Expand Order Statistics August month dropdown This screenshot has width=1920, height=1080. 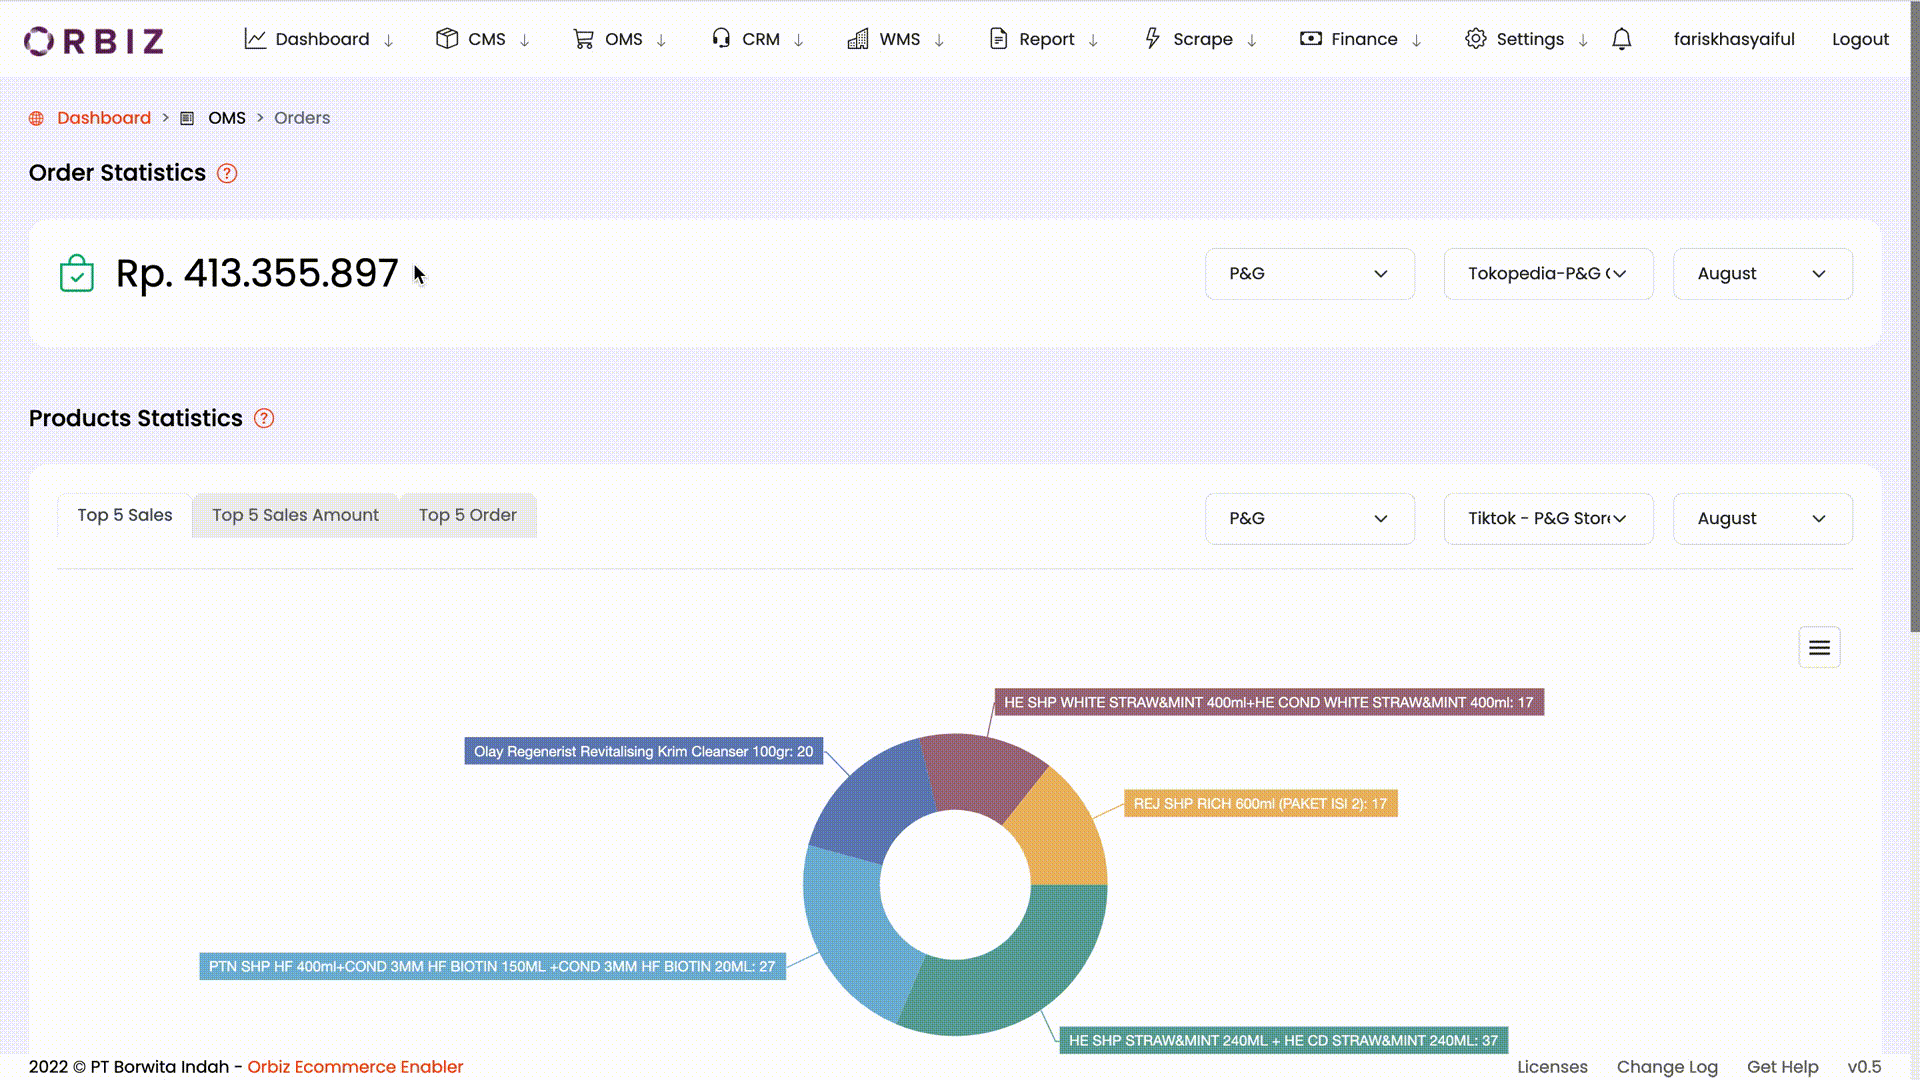point(1761,274)
